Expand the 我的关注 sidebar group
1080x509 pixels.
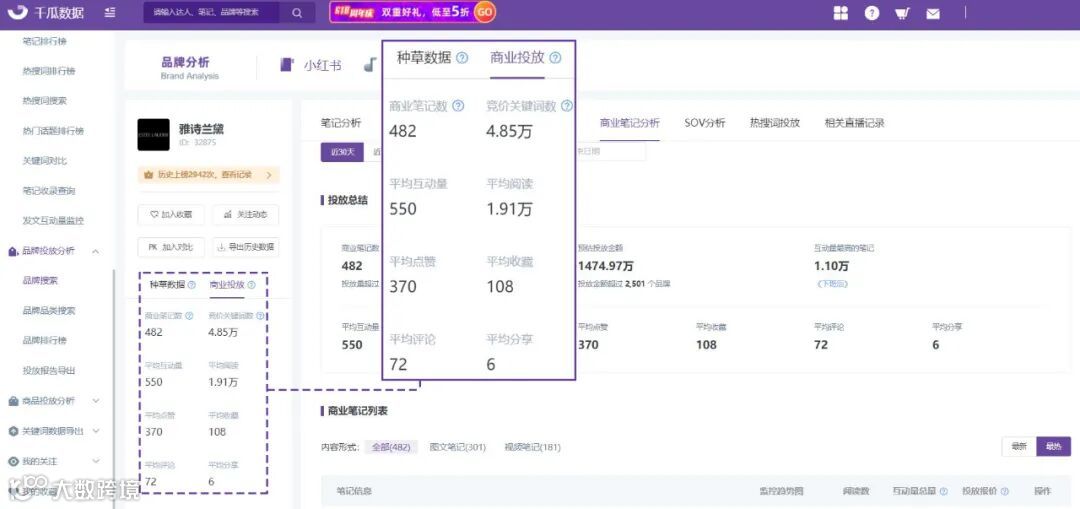click(x=54, y=461)
